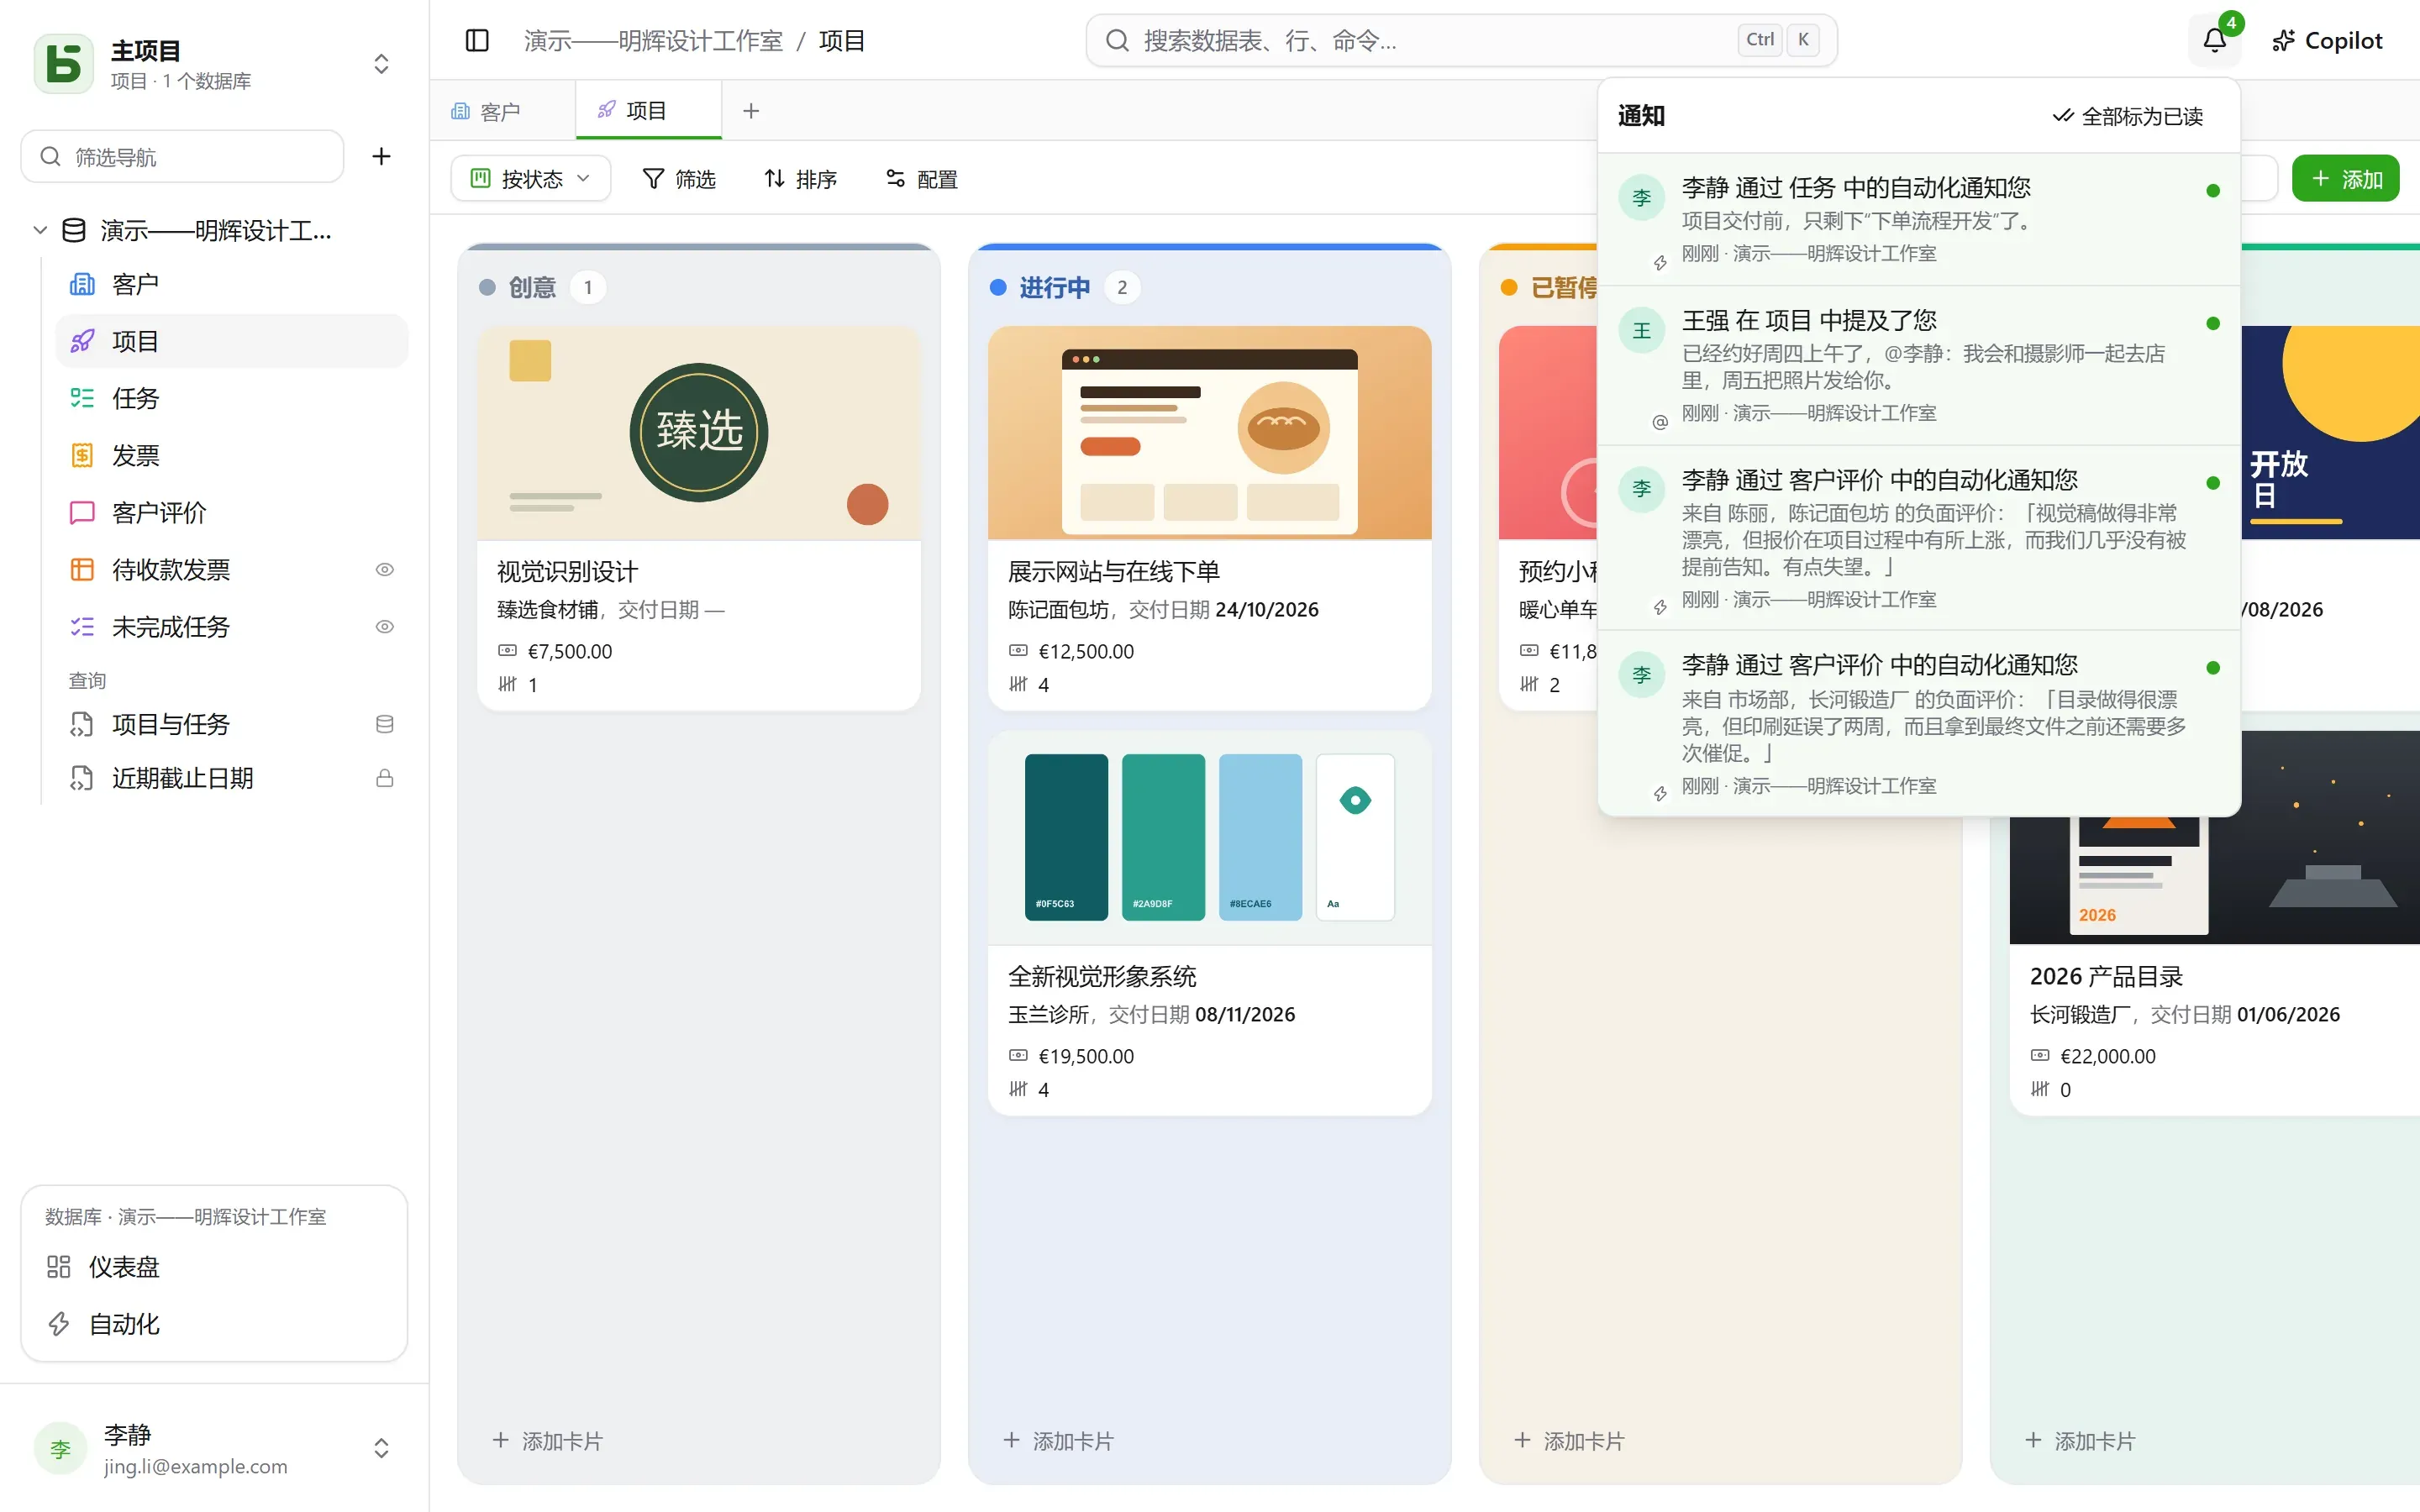Viewport: 2420px width, 1512px height.
Task: Expand the 主项目 workspace switcher
Action: (381, 64)
